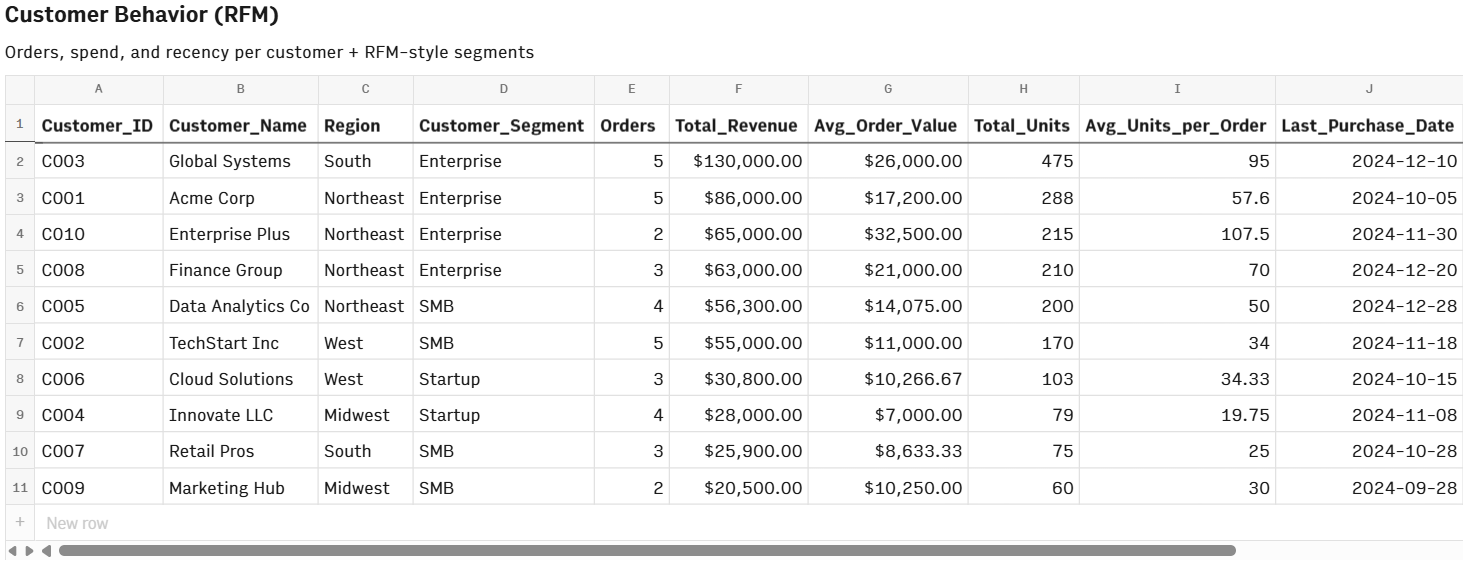This screenshot has width=1463, height=584.
Task: Click the cell with date 2024-12-28
Action: pos(1367,306)
